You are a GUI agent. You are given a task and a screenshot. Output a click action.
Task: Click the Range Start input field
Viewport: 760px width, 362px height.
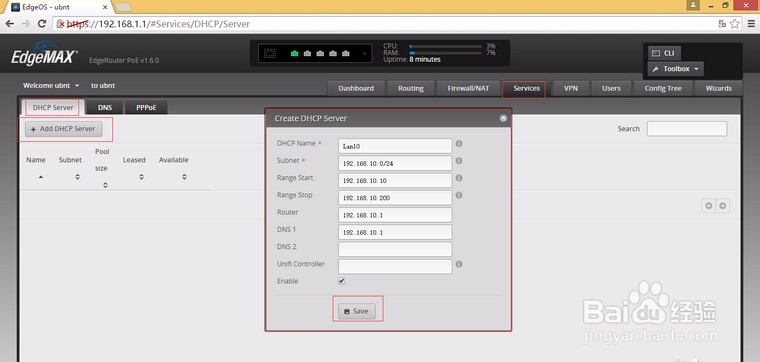(x=395, y=181)
